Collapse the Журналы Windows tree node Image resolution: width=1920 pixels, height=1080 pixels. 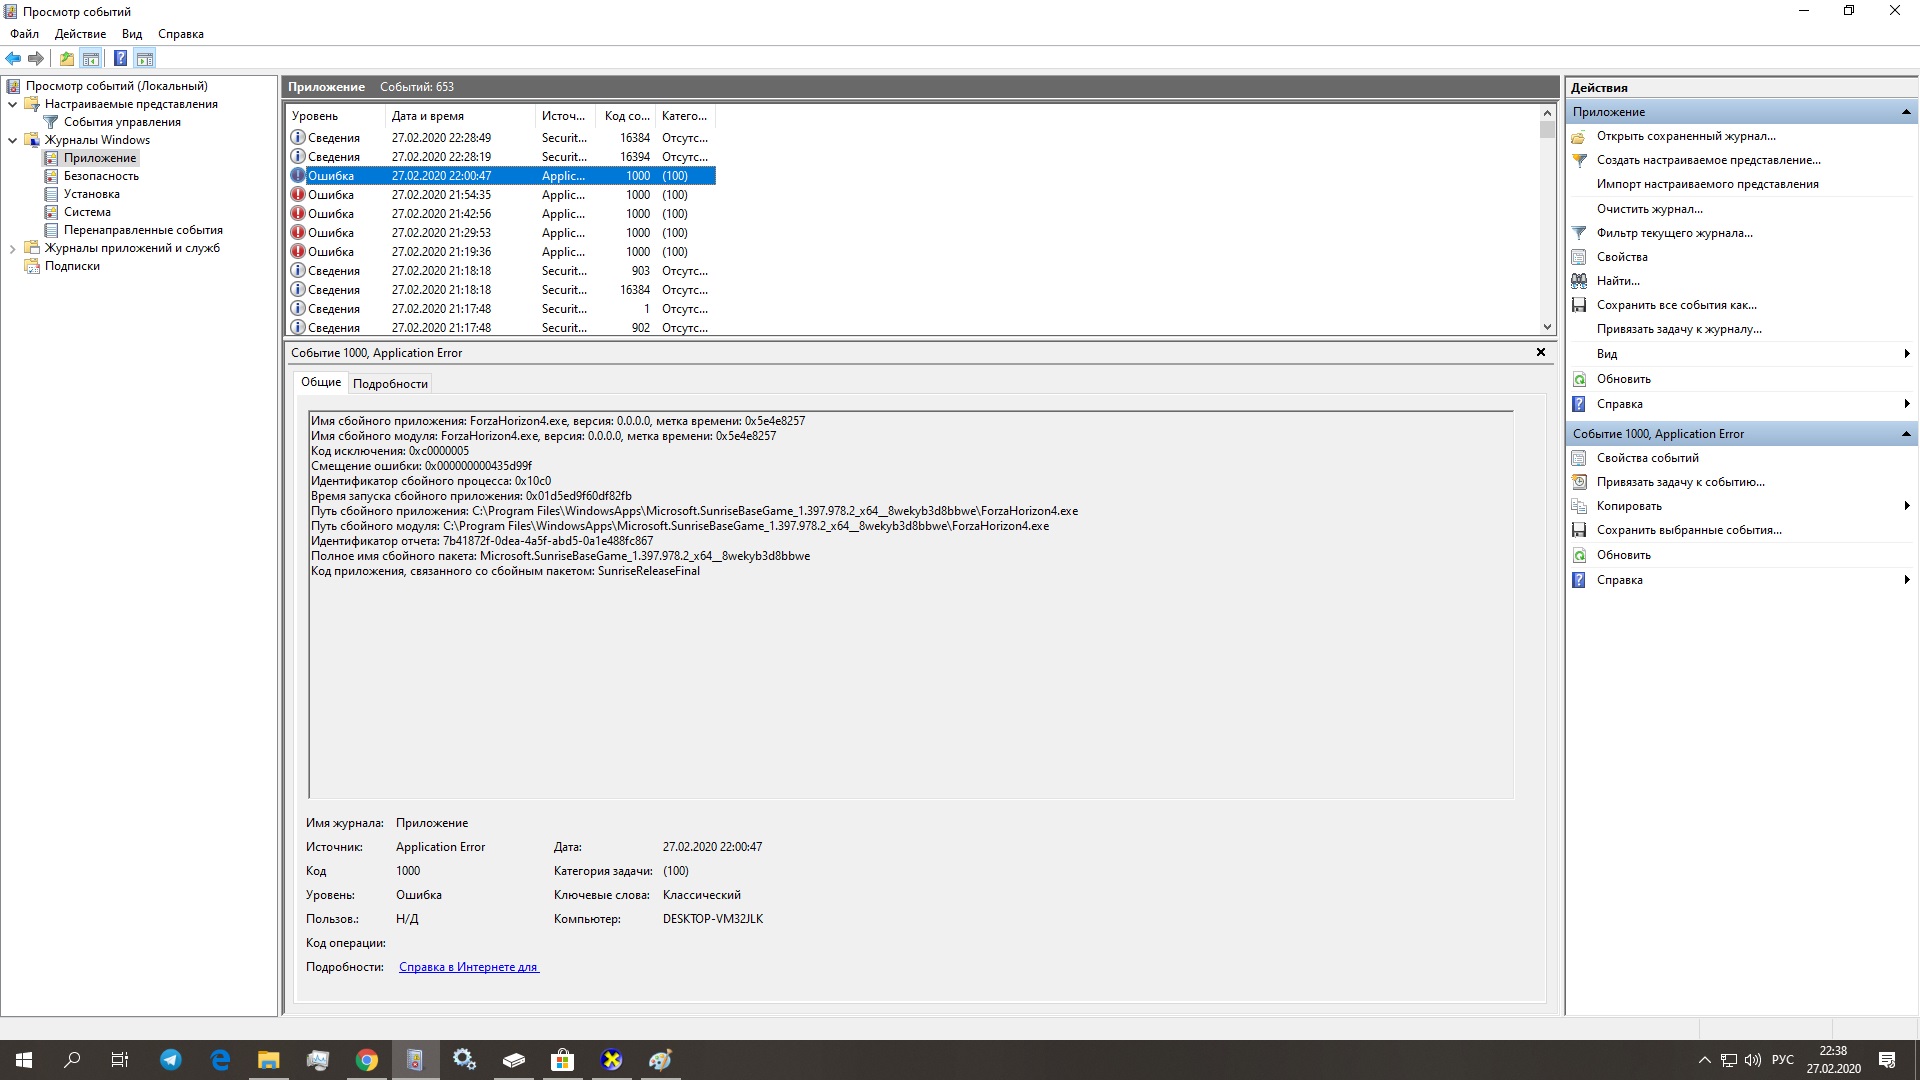coord(12,140)
